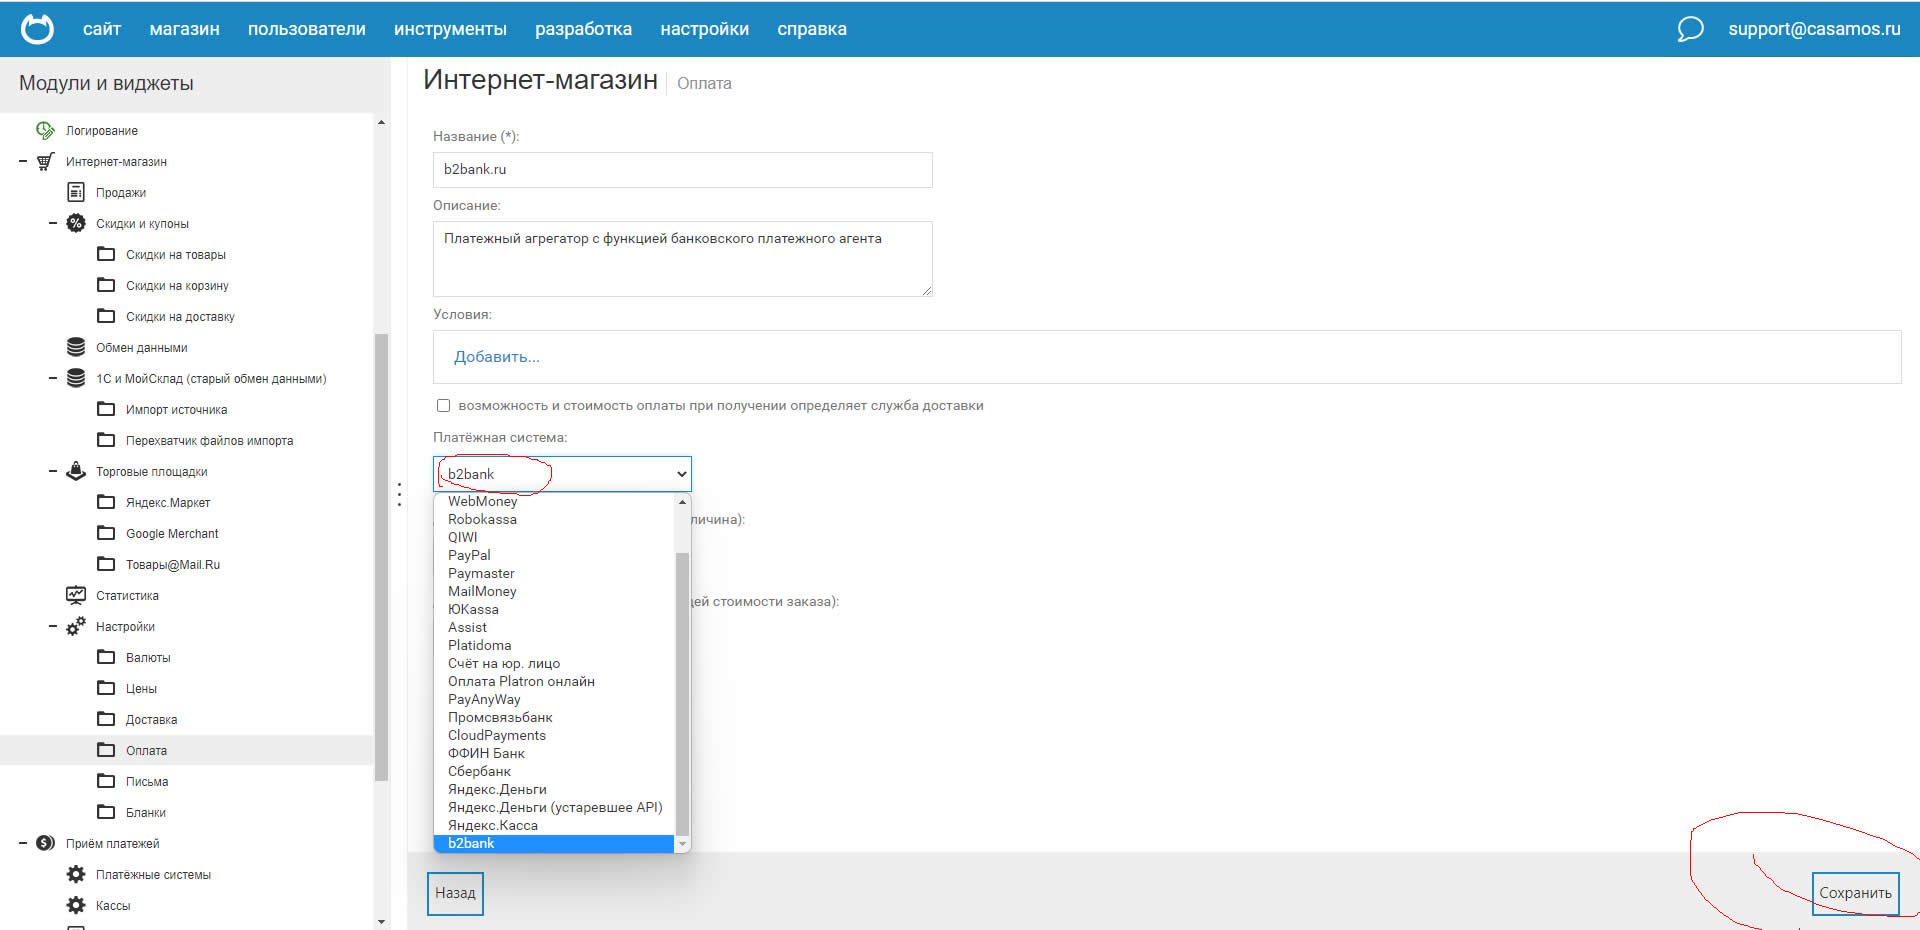1920x930 pixels.
Task: Click the Статистика chart icon
Action: (x=76, y=595)
